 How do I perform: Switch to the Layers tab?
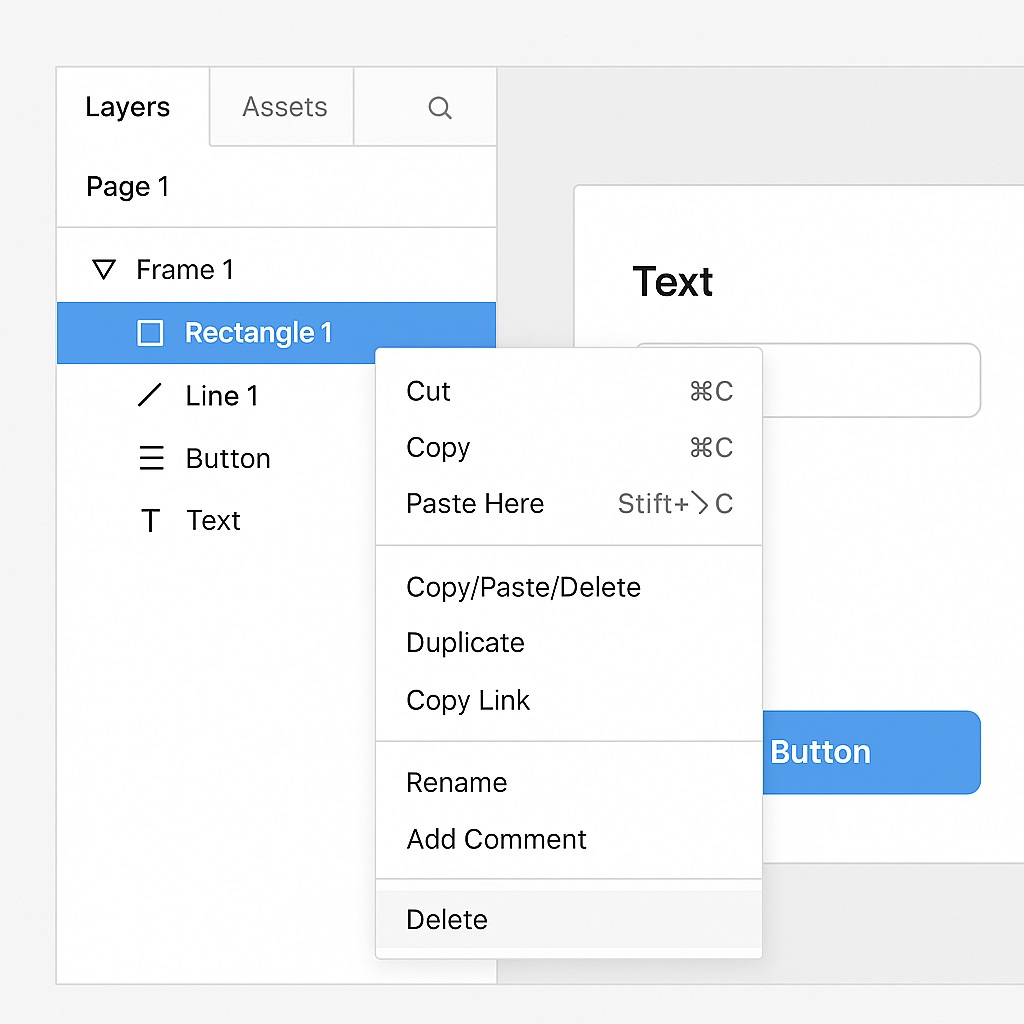(x=127, y=107)
